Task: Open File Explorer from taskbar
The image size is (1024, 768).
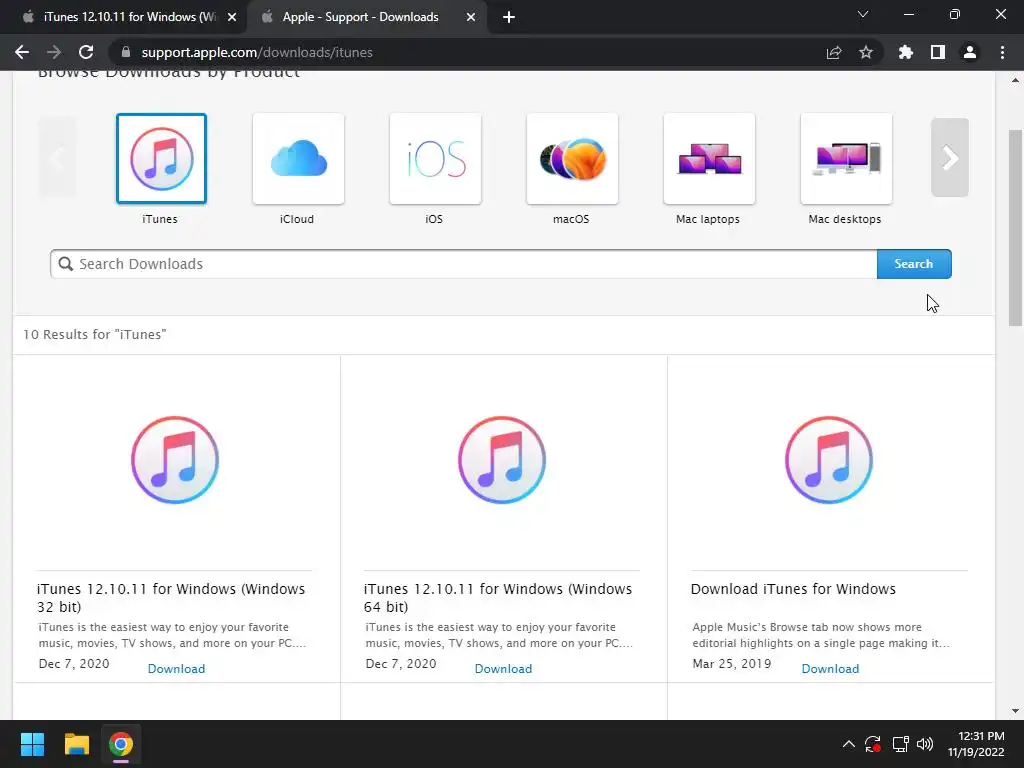Action: tap(76, 744)
